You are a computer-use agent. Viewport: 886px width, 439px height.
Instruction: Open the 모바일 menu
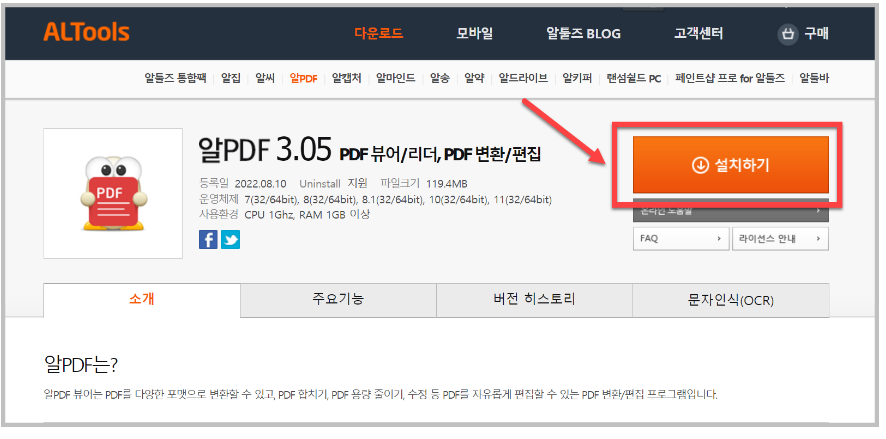[475, 33]
